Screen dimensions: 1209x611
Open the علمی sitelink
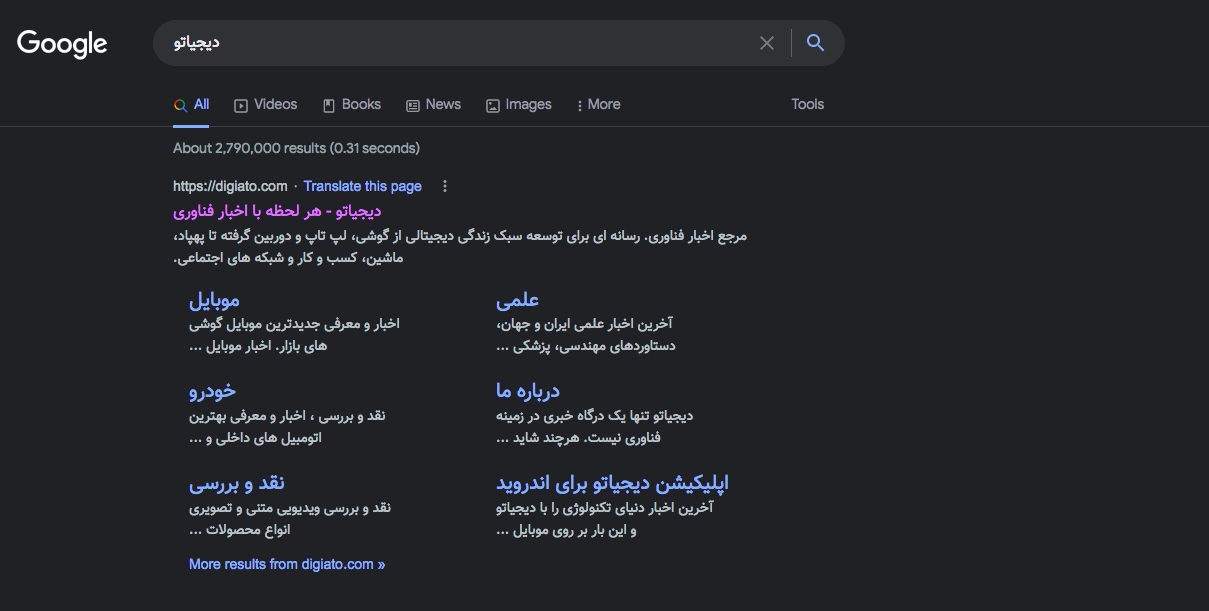[x=518, y=300]
